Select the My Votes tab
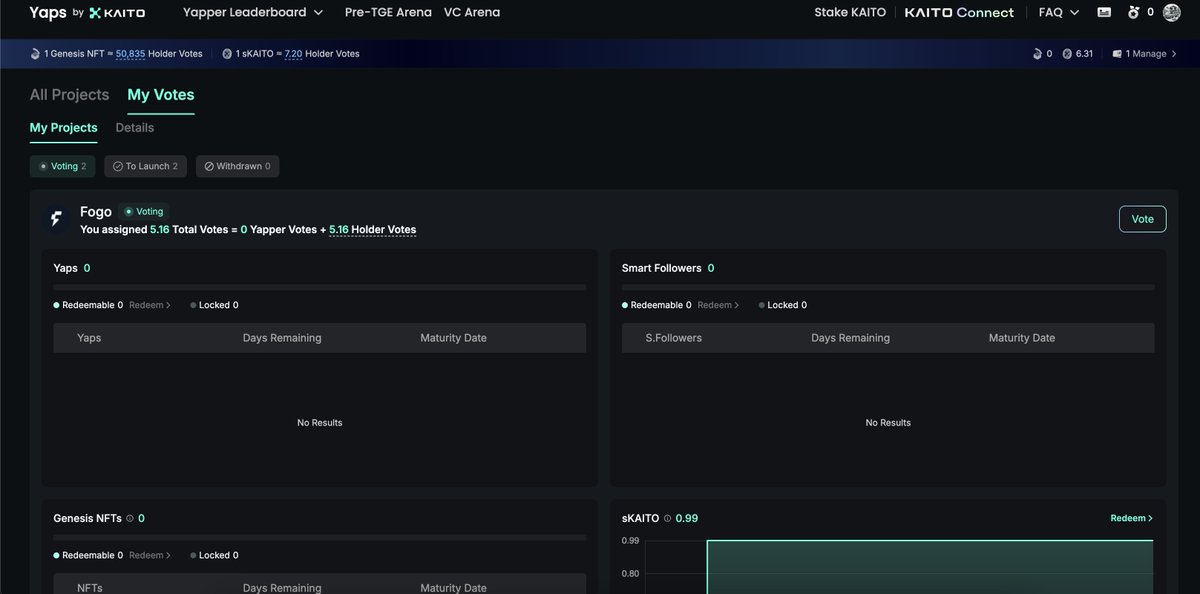Image resolution: width=1200 pixels, height=594 pixels. (161, 95)
